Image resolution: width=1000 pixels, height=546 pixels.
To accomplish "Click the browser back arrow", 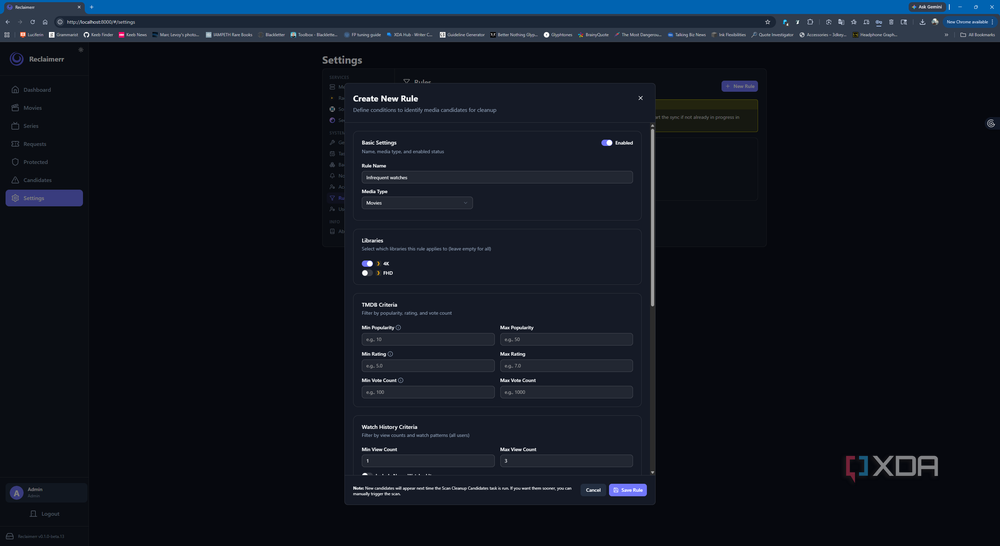I will click(8, 22).
